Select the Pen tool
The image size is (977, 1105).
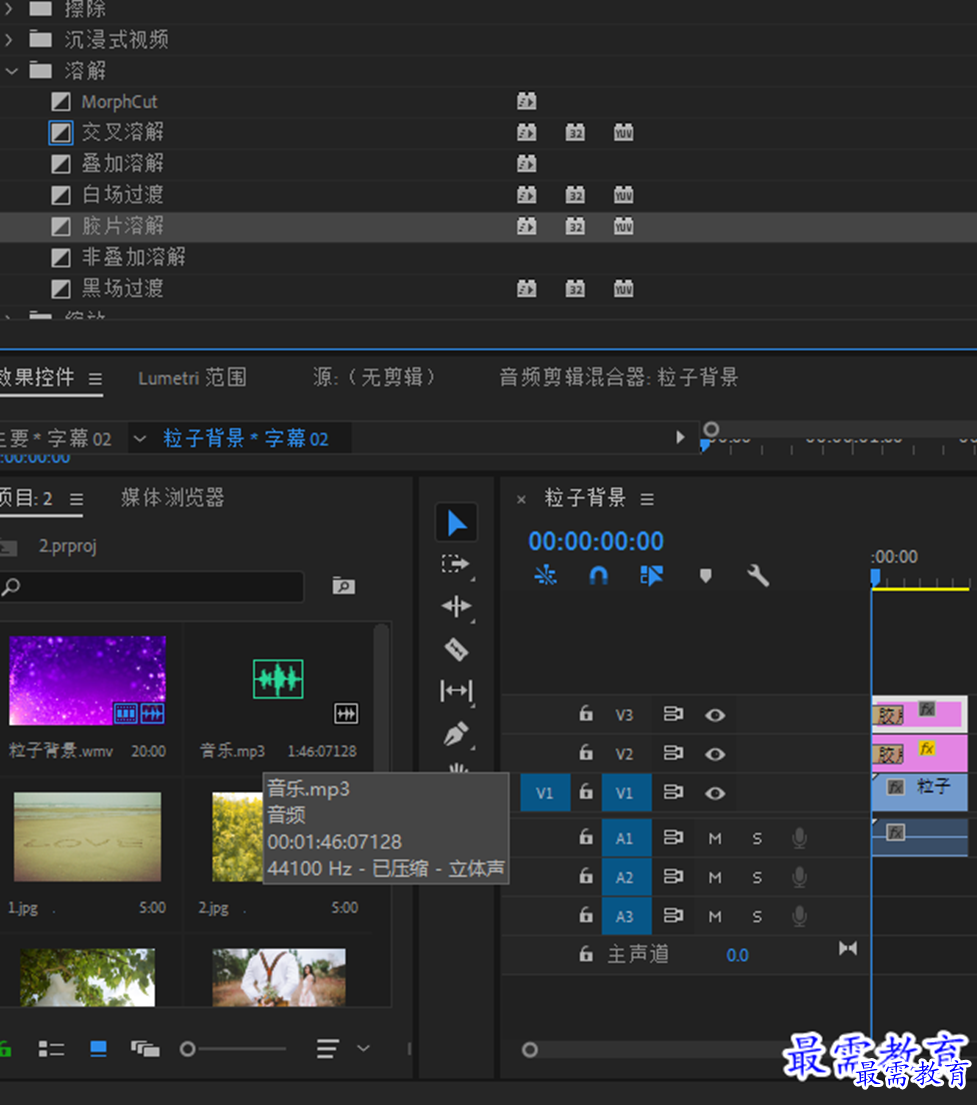click(456, 733)
